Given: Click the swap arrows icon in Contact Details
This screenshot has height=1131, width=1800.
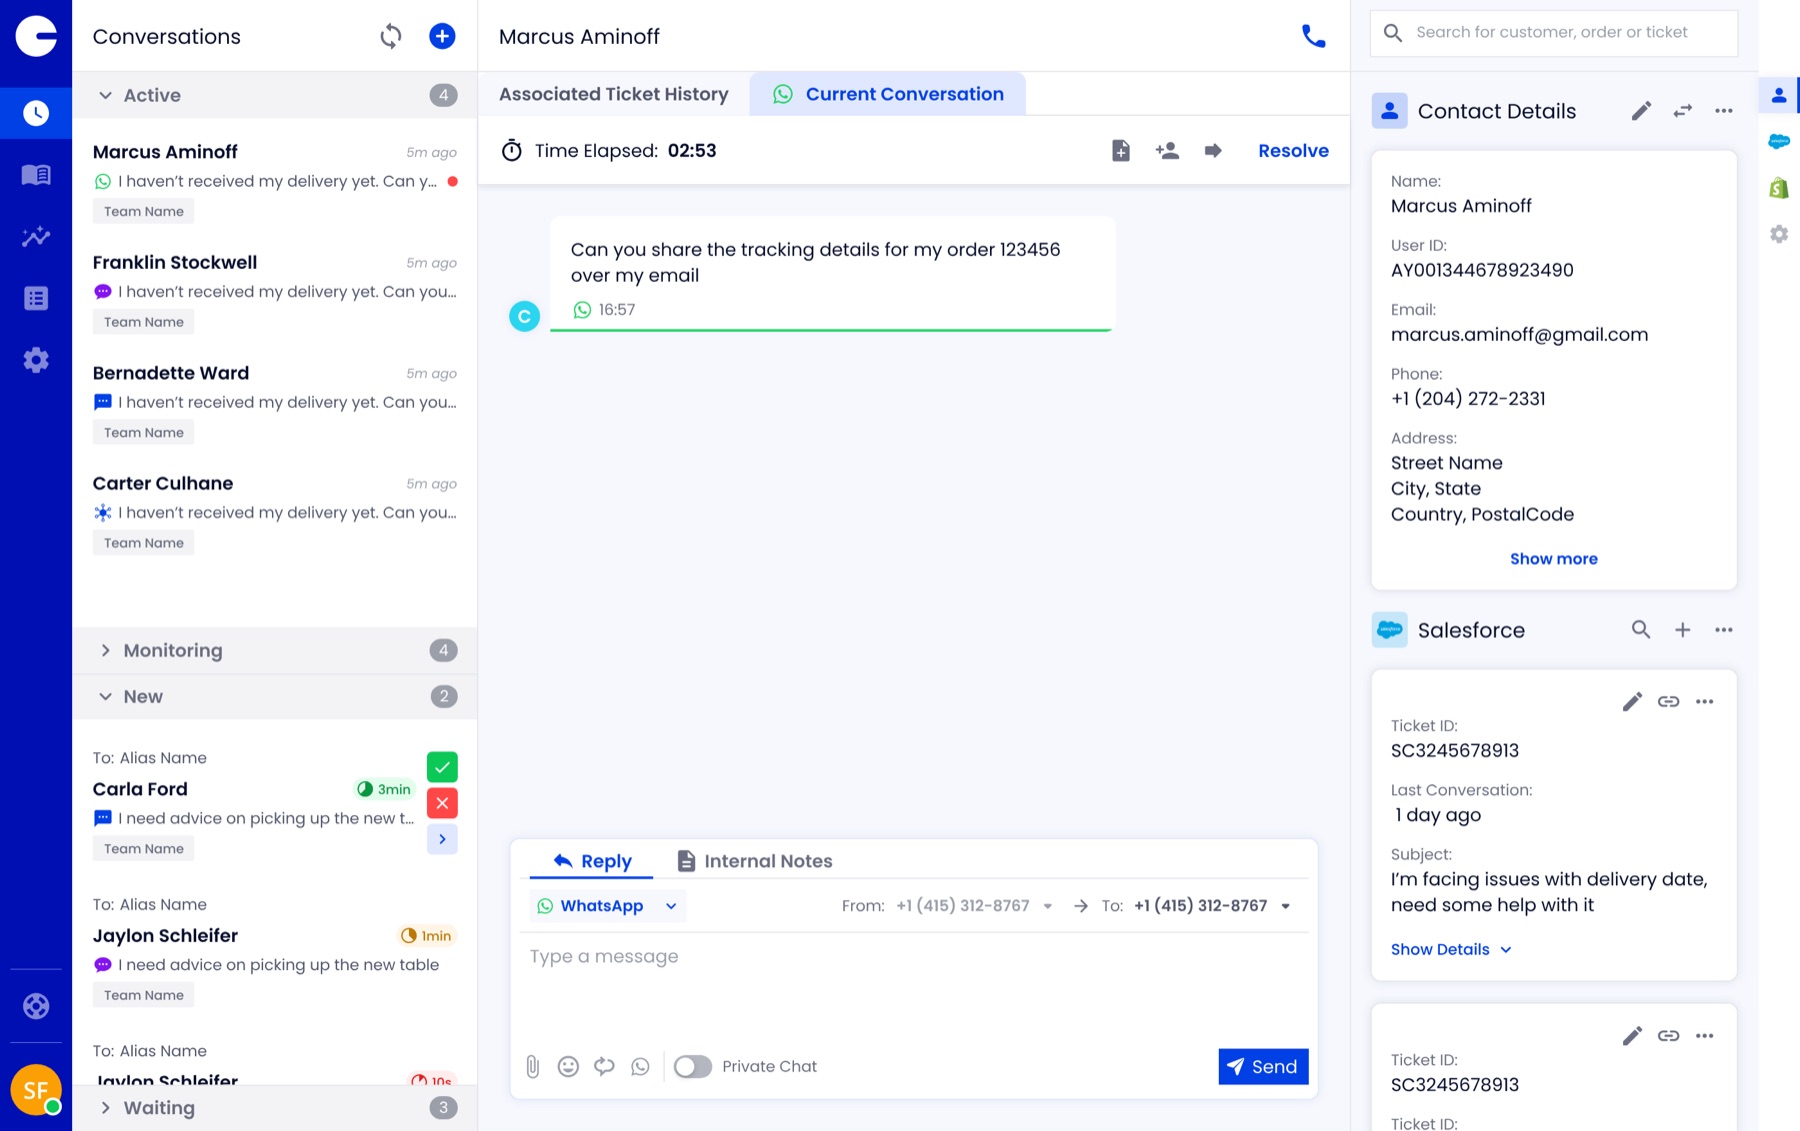Looking at the screenshot, I should pos(1683,111).
